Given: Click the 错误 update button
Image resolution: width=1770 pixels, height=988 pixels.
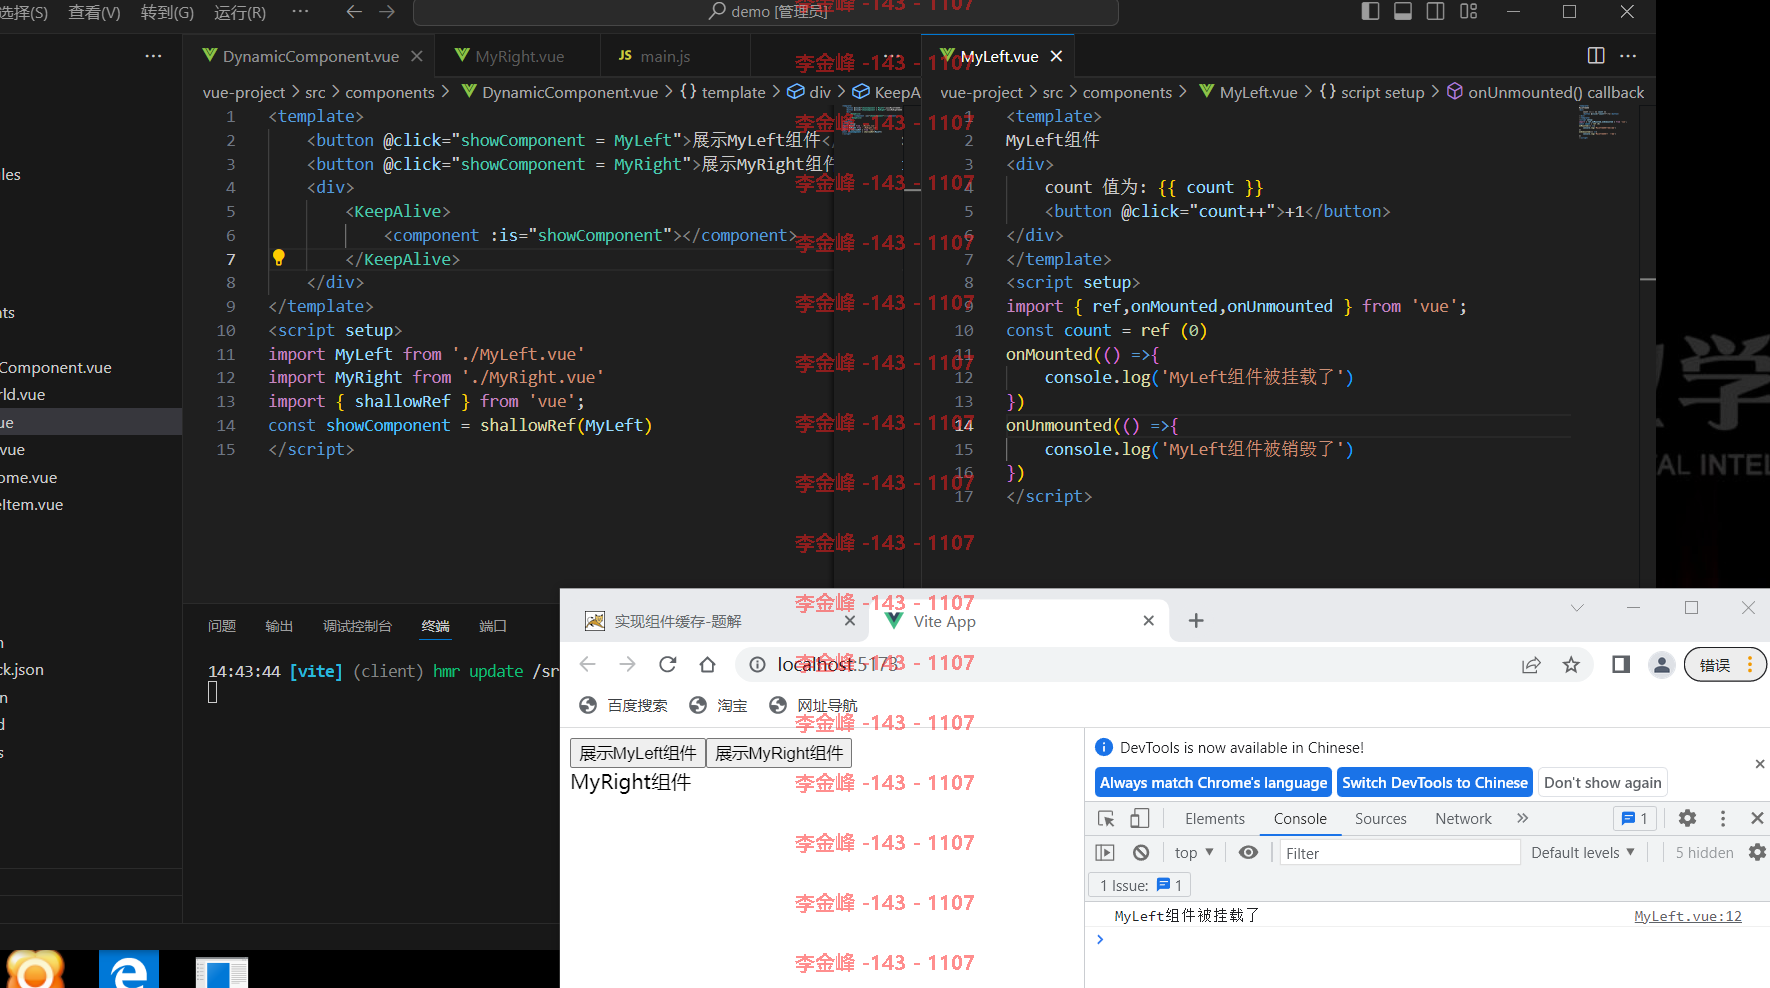Looking at the screenshot, I should point(1725,664).
